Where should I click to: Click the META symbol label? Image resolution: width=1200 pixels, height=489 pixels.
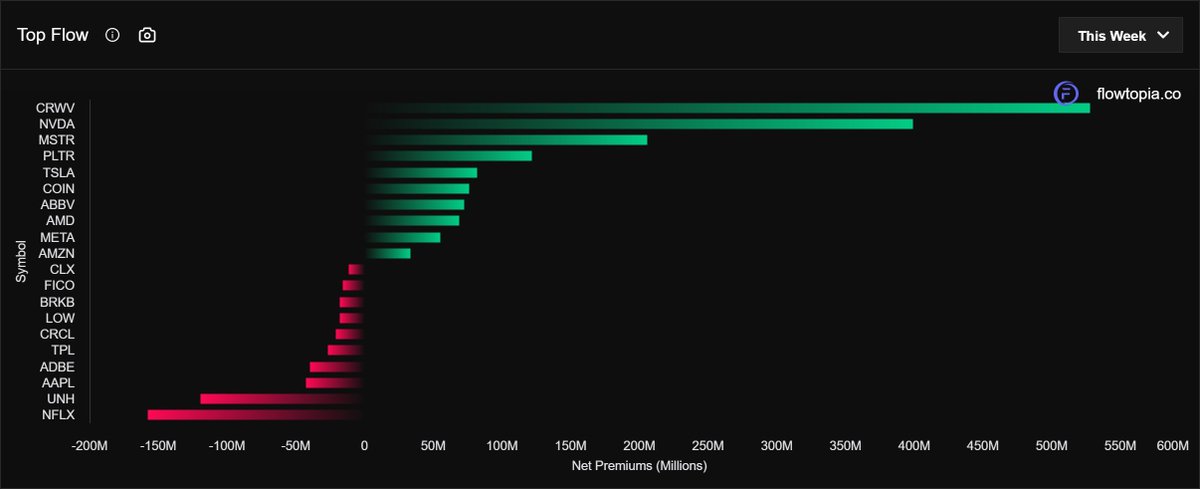[57, 237]
